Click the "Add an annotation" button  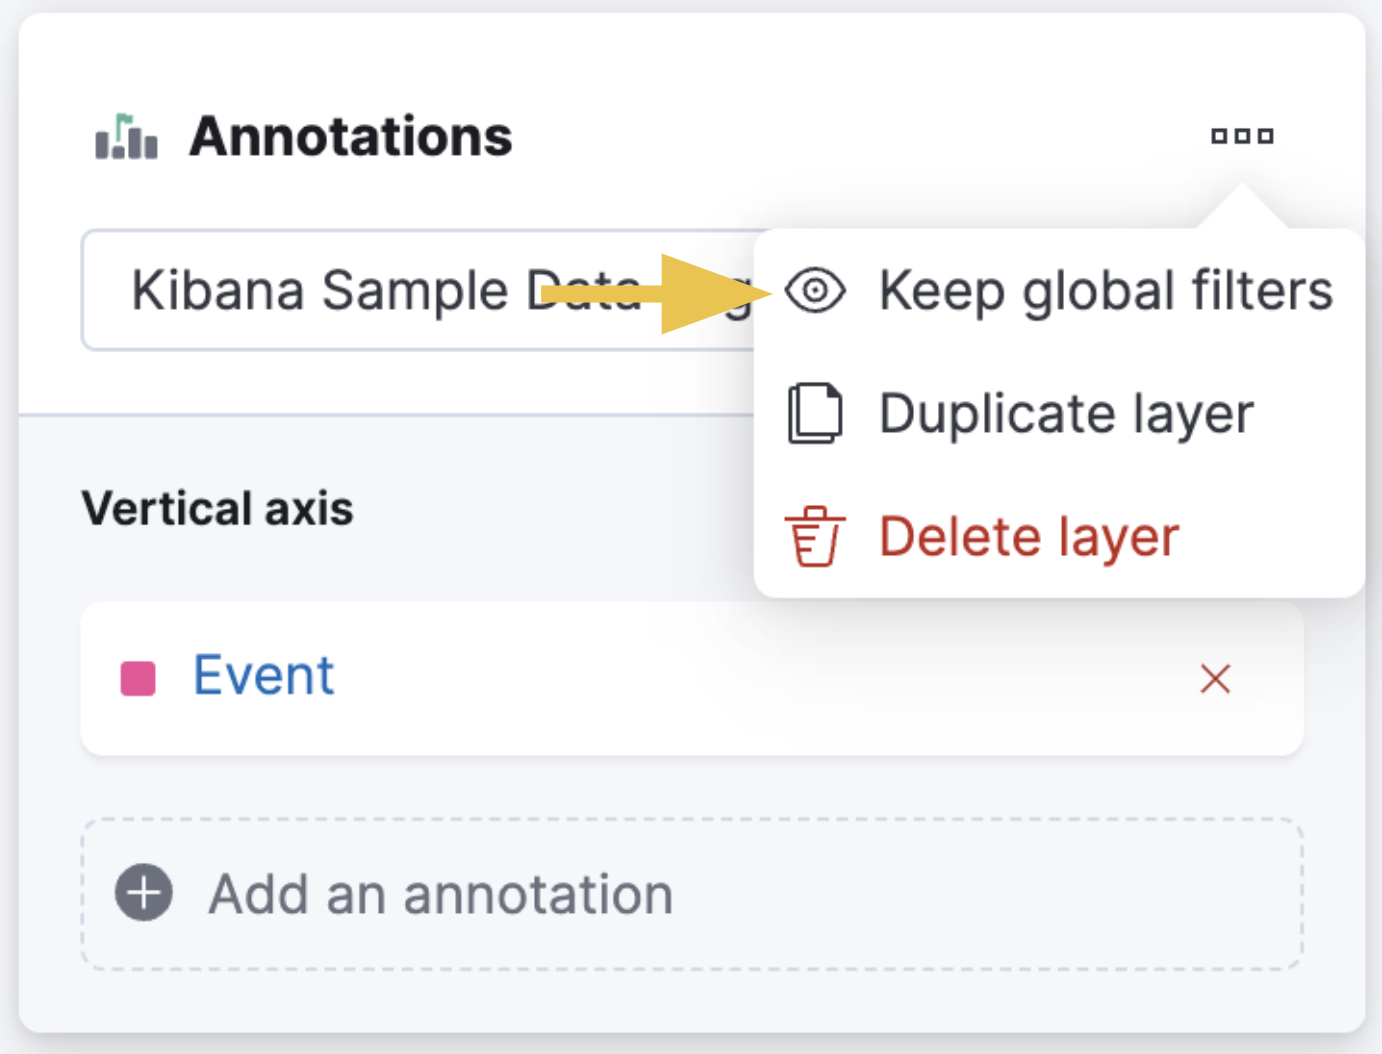pyautogui.click(x=440, y=893)
